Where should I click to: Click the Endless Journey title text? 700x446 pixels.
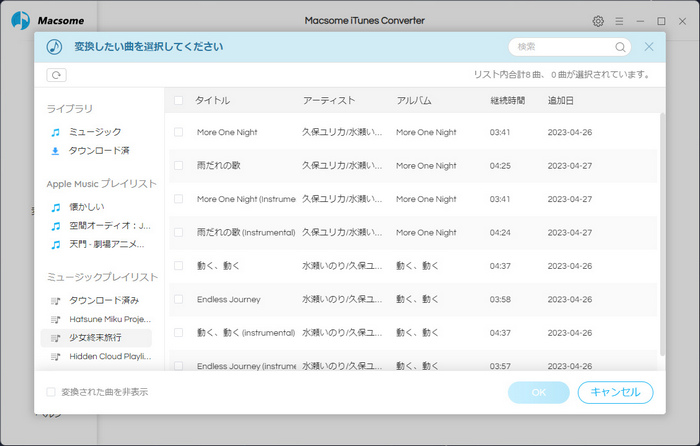[229, 300]
